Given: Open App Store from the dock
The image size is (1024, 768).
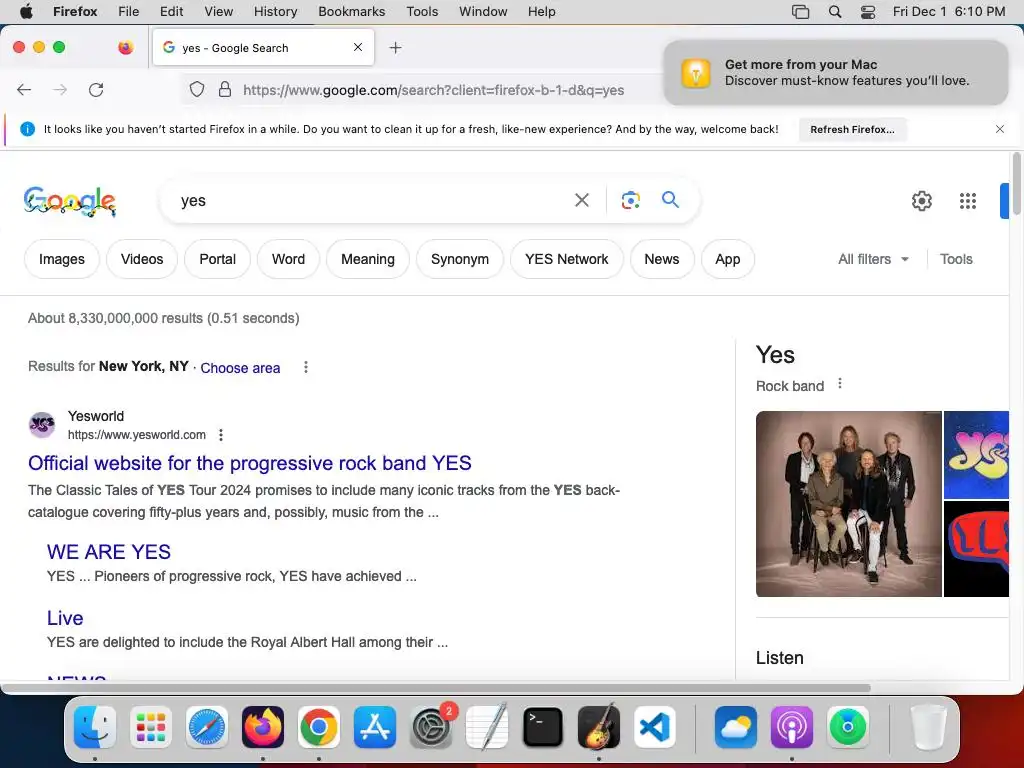Looking at the screenshot, I should click(x=375, y=727).
